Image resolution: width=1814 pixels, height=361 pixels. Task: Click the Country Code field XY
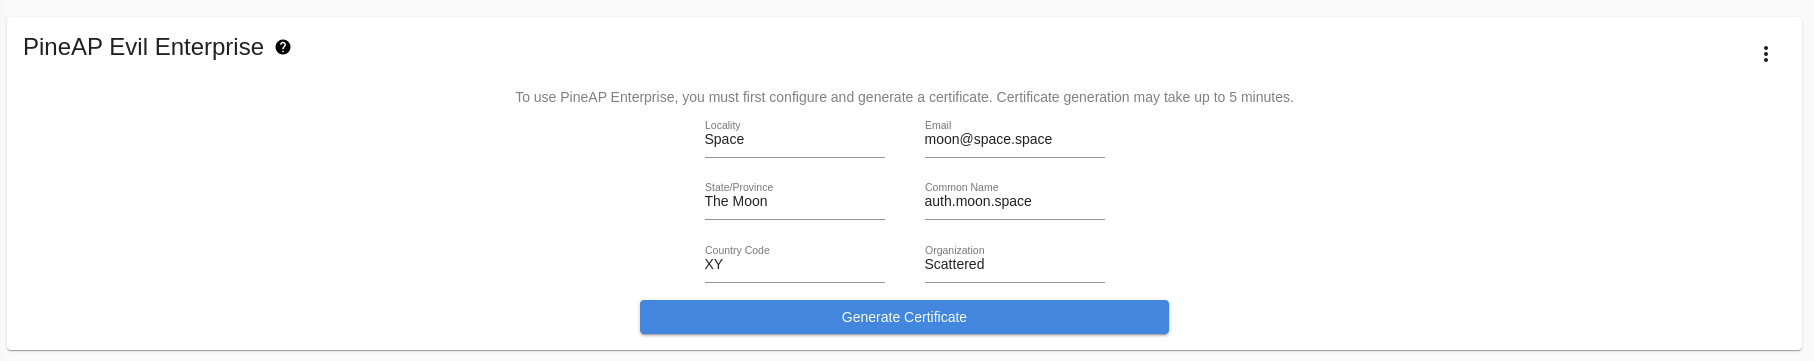coord(795,264)
